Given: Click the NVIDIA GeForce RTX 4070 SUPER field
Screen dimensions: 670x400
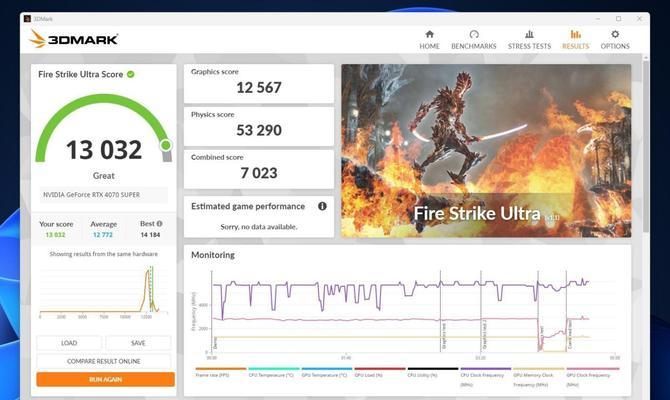Looking at the screenshot, I should click(103, 195).
